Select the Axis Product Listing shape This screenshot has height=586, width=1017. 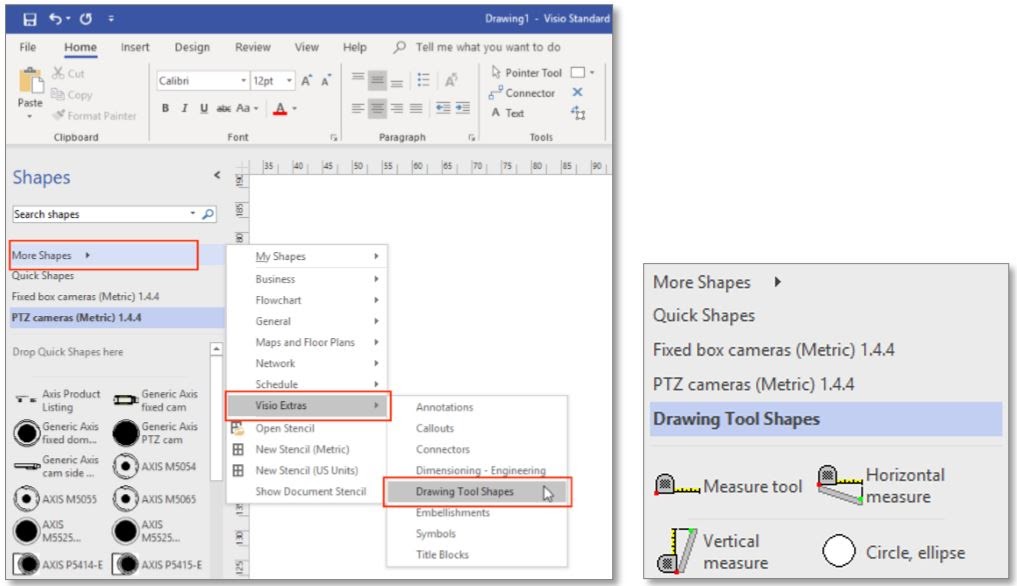coord(58,400)
